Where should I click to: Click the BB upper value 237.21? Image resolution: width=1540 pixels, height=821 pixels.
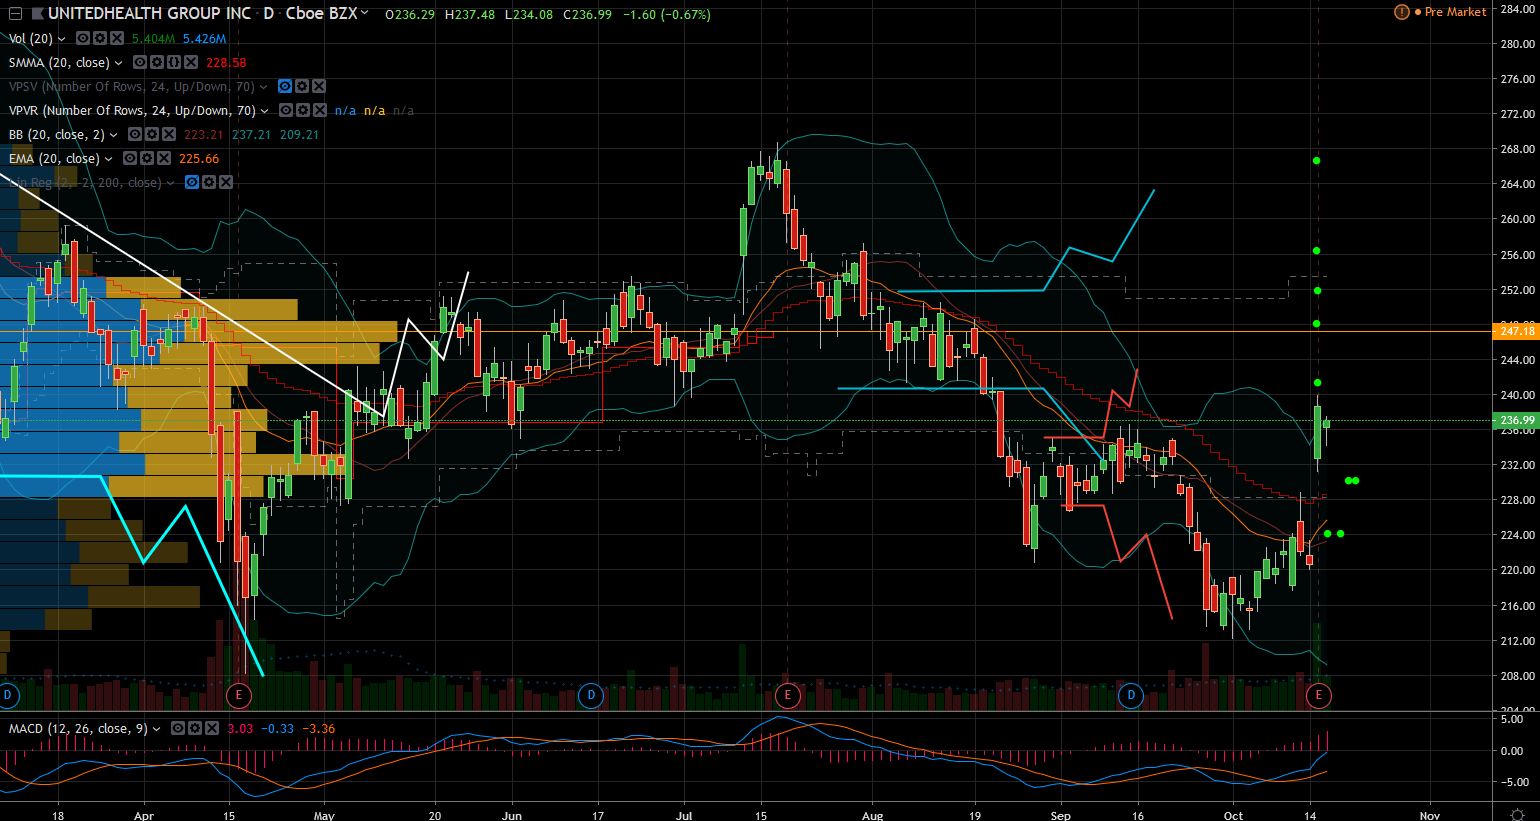coord(251,135)
